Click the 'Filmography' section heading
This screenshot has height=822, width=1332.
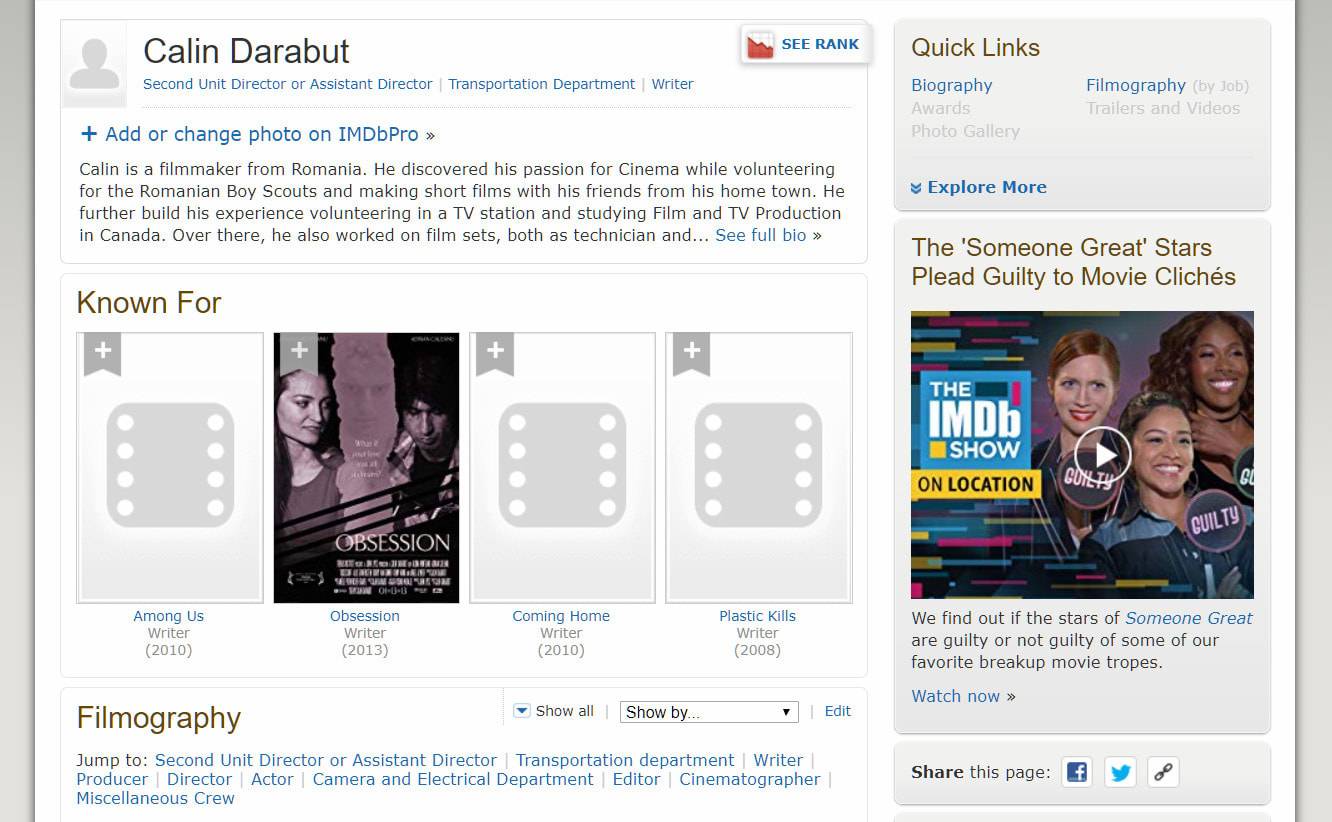point(159,718)
